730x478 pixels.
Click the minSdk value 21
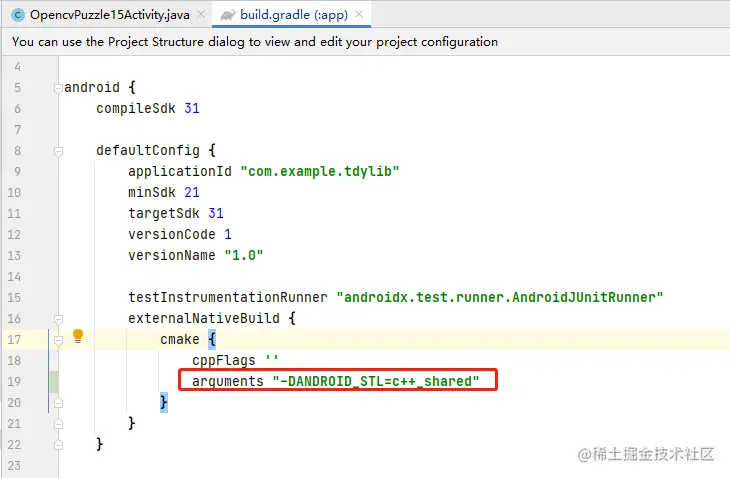coord(192,192)
